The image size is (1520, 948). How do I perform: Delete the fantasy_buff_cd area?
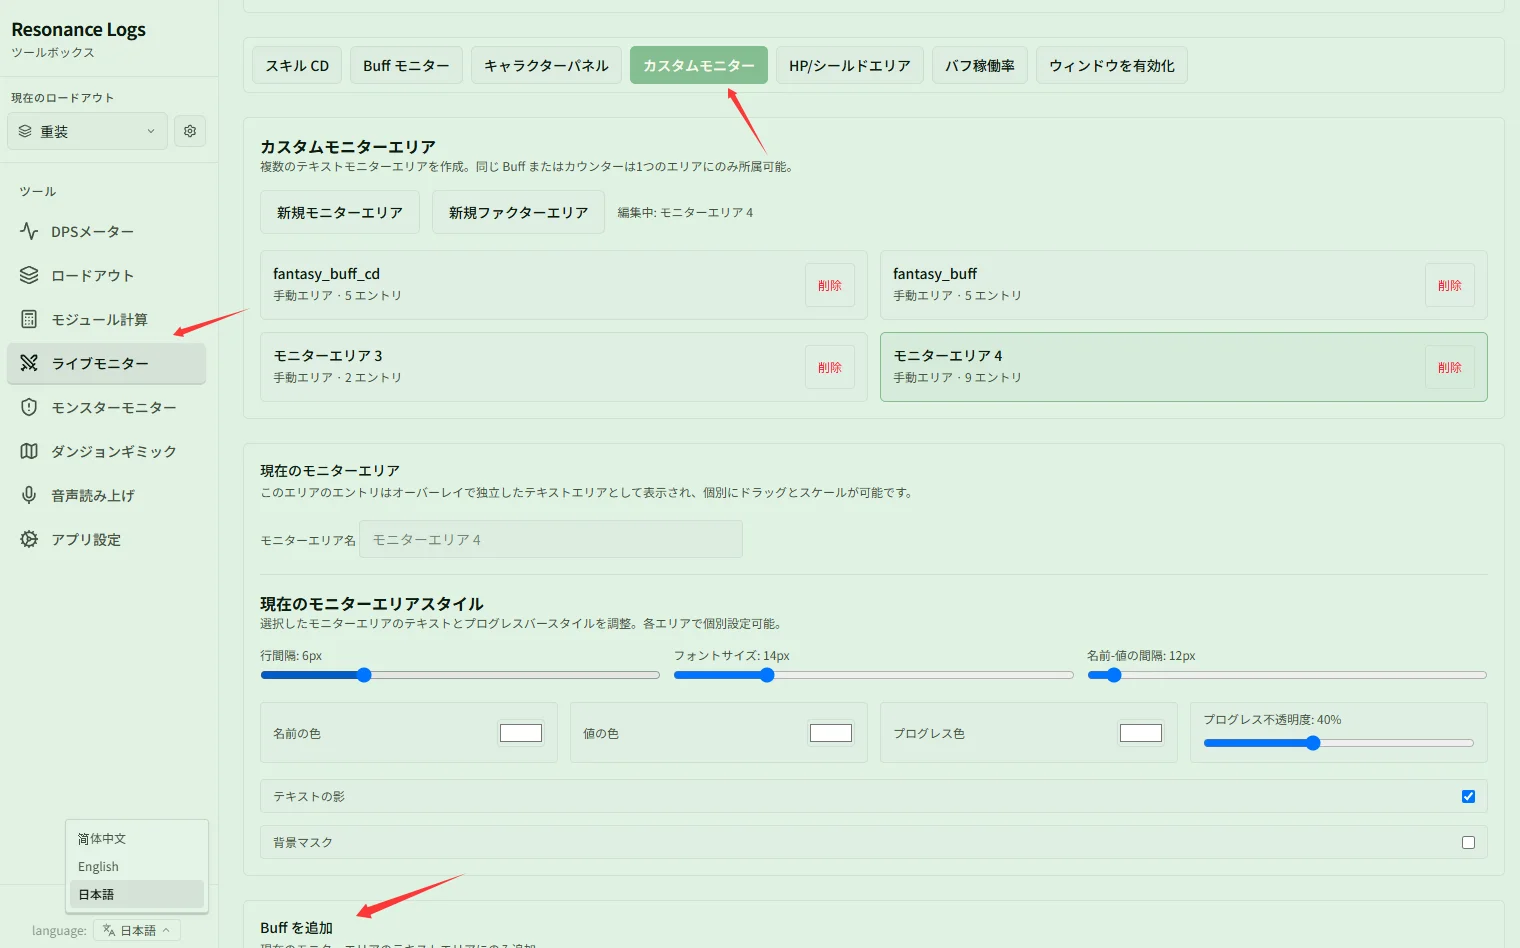tap(830, 285)
